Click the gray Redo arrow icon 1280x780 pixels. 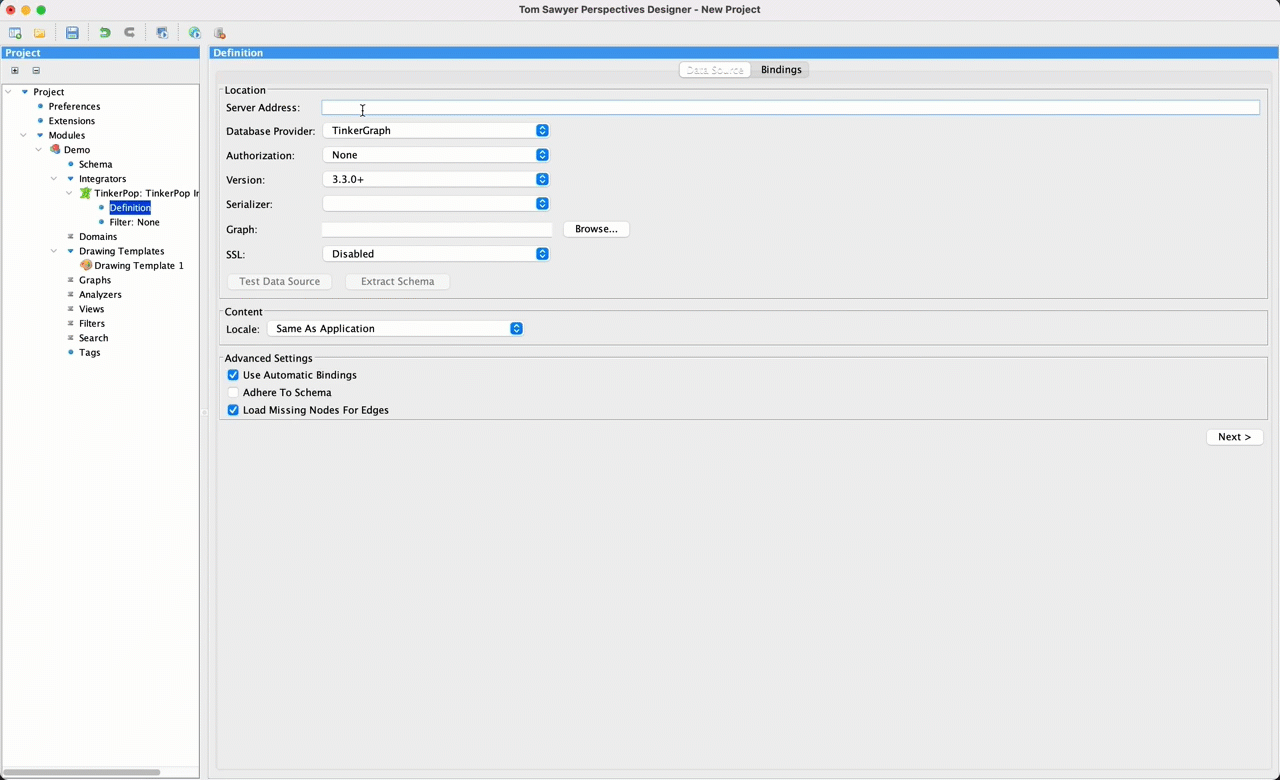pyautogui.click(x=129, y=33)
